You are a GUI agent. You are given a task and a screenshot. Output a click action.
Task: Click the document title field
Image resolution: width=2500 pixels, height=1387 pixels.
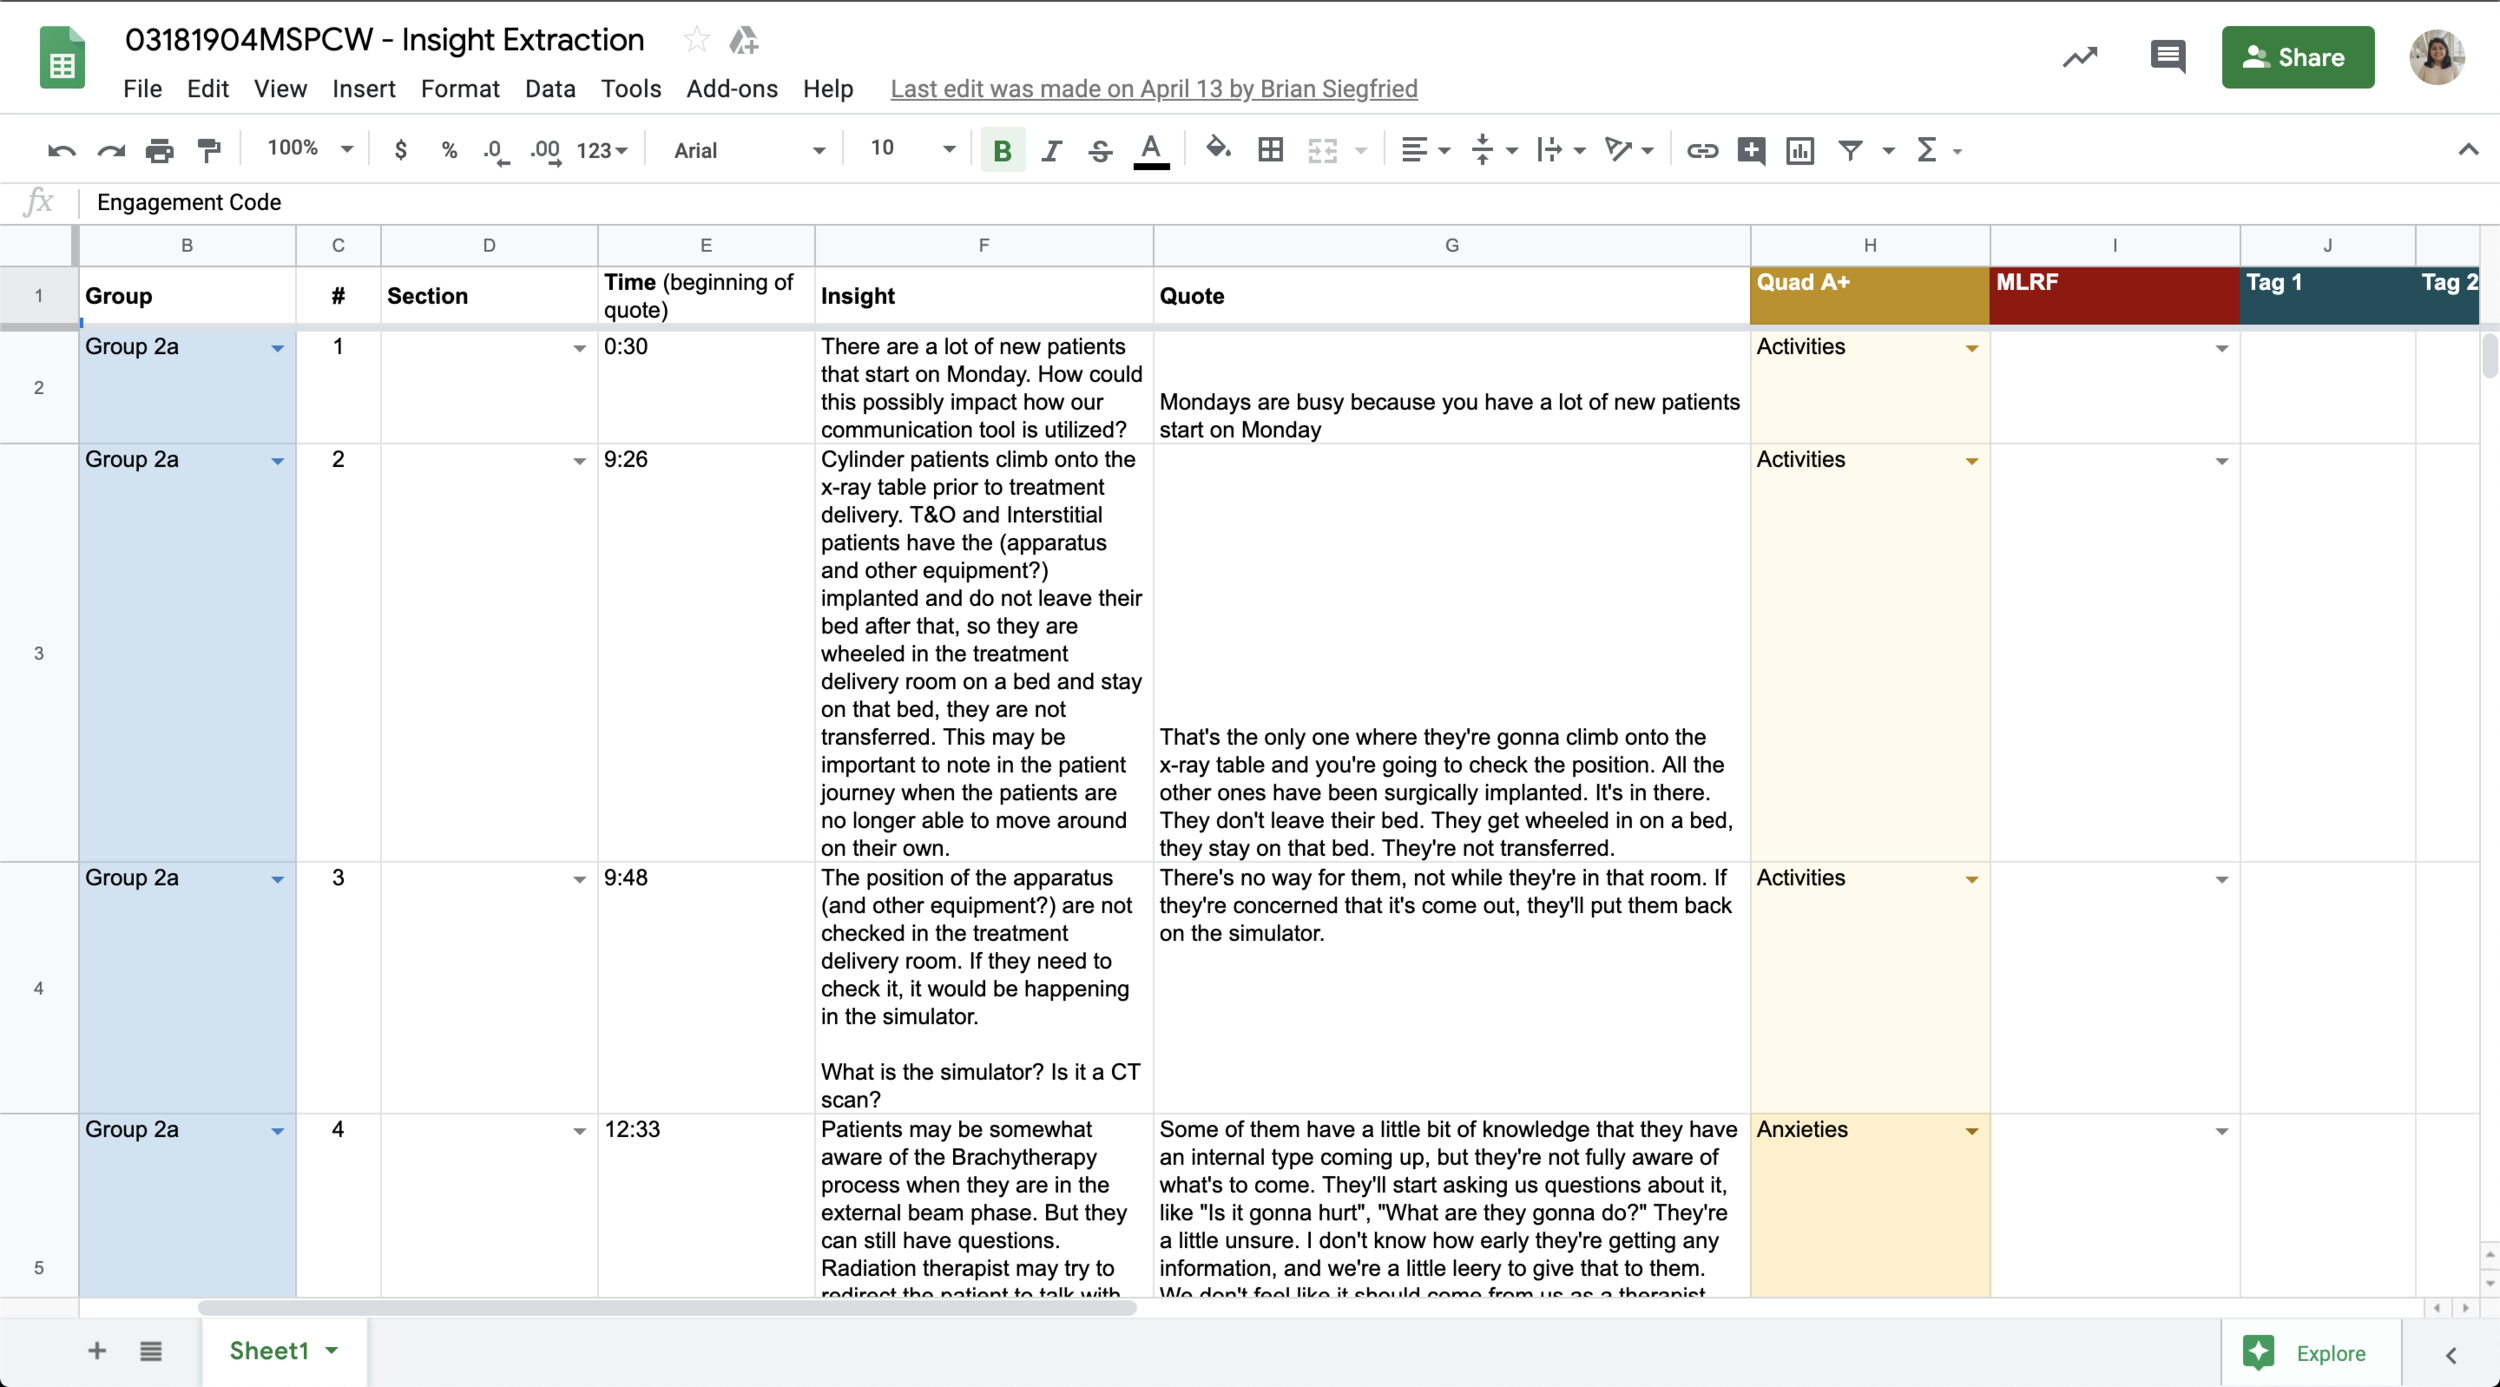point(385,40)
